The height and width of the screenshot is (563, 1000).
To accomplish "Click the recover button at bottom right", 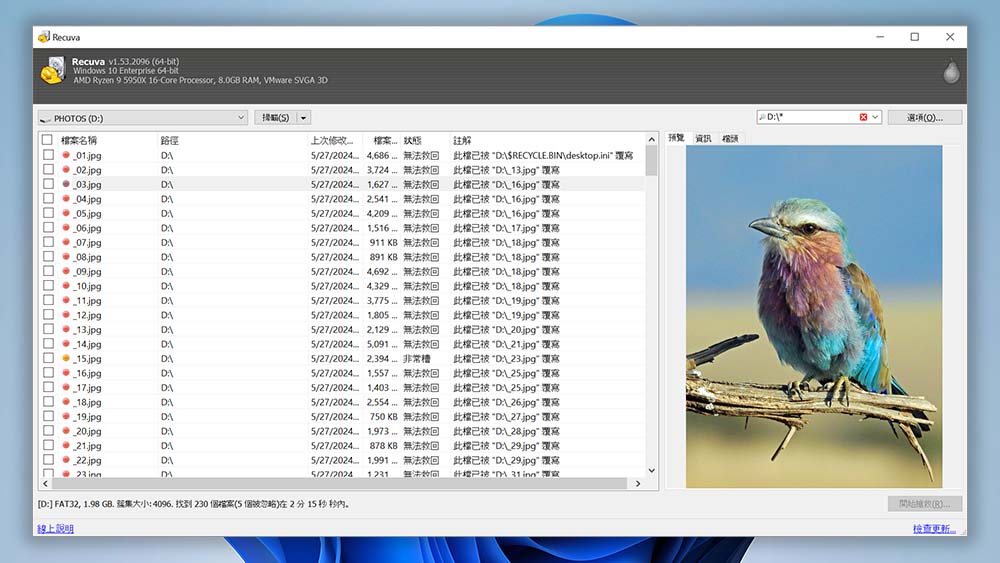I will 925,504.
